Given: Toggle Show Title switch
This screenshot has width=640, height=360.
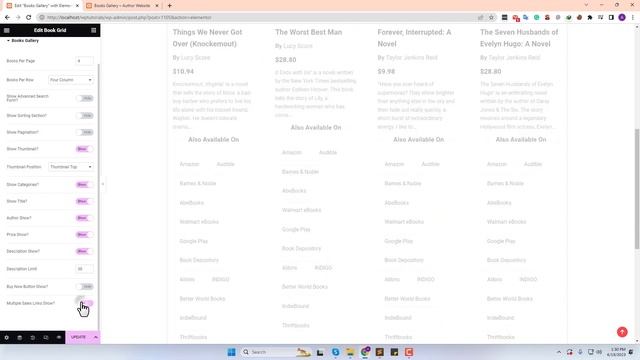Looking at the screenshot, I should pyautogui.click(x=85, y=201).
